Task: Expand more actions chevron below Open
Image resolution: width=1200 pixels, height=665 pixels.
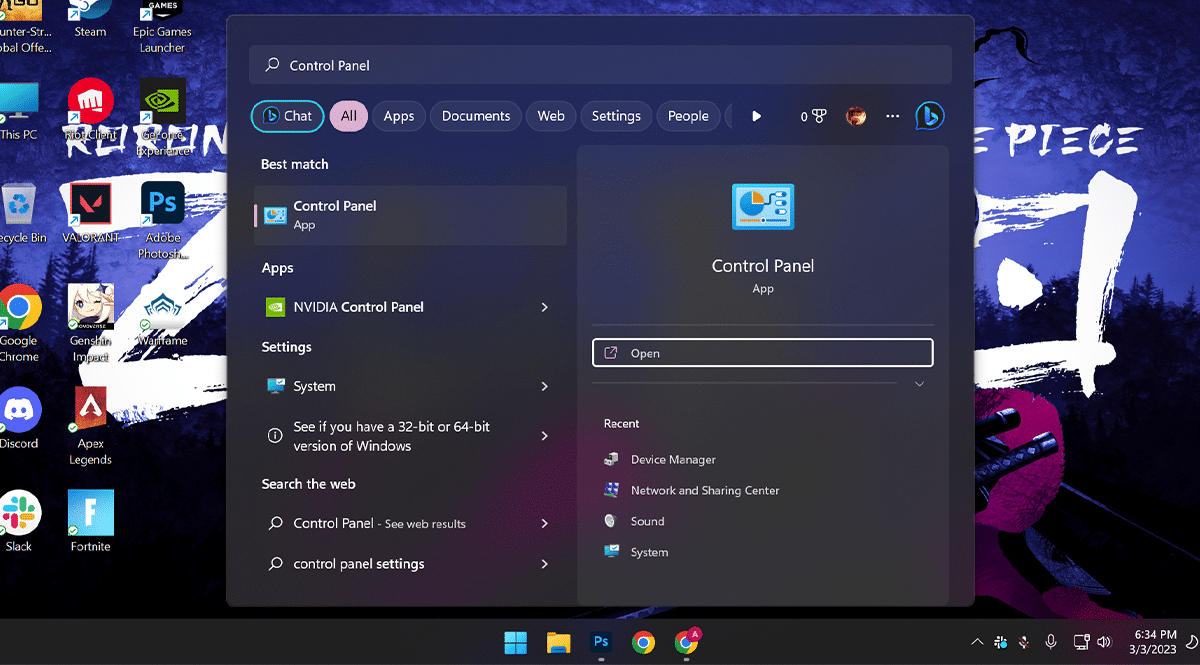Action: tap(919, 384)
